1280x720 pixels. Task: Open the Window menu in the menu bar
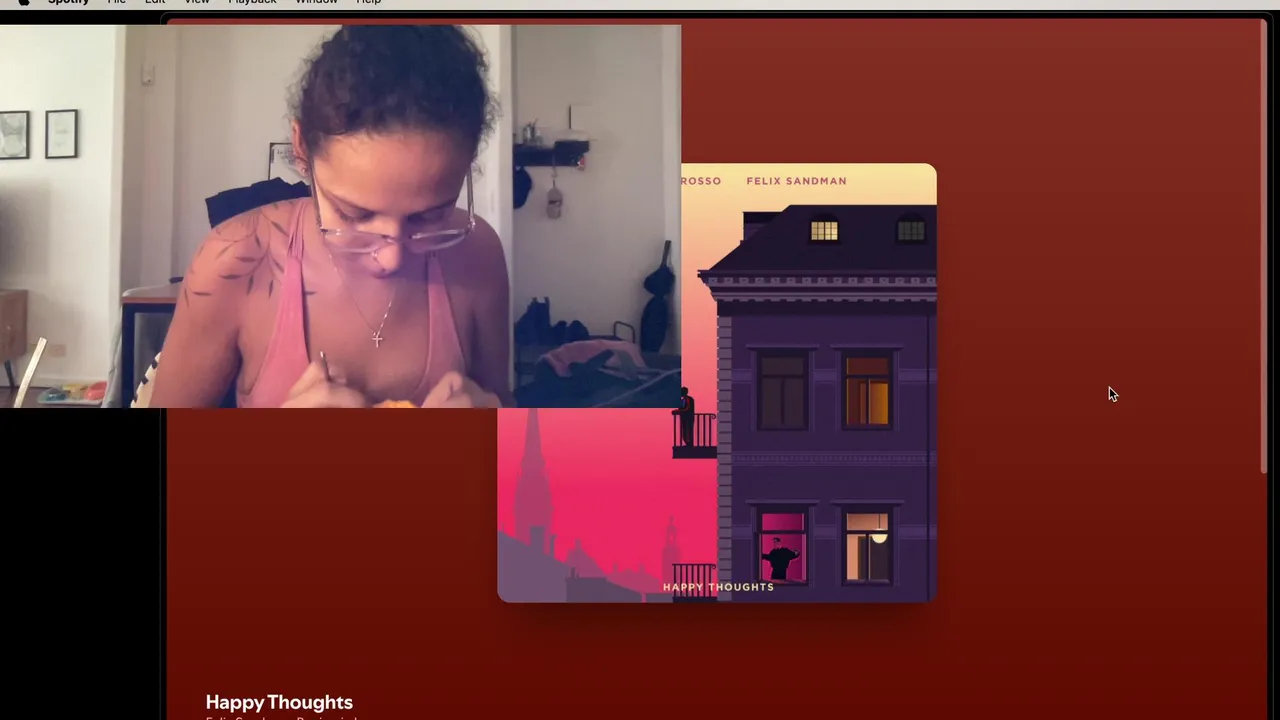coord(316,2)
